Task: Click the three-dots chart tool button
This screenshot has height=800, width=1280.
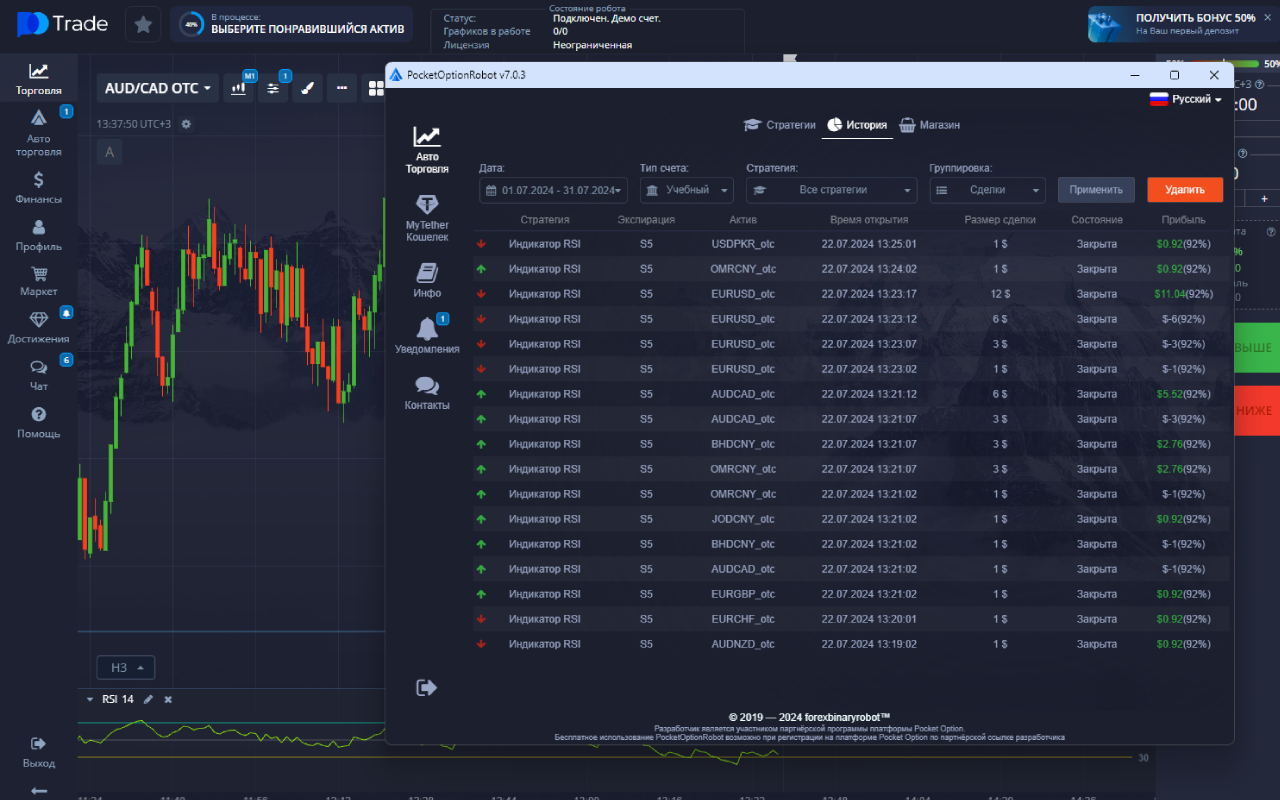Action: (342, 88)
